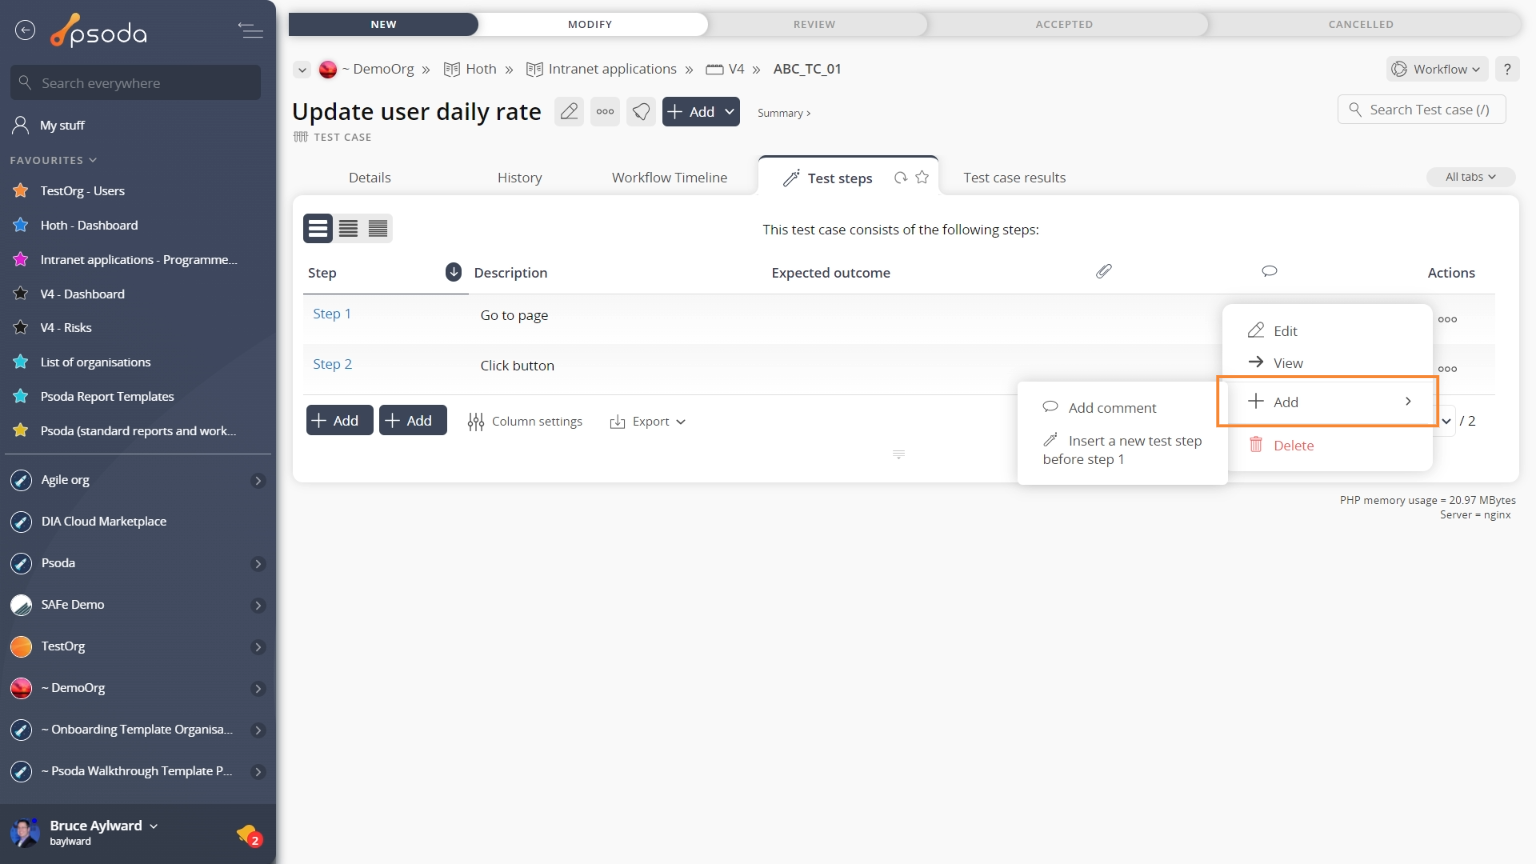This screenshot has width=1536, height=864.
Task: Click the second Add button below table
Action: tap(412, 420)
